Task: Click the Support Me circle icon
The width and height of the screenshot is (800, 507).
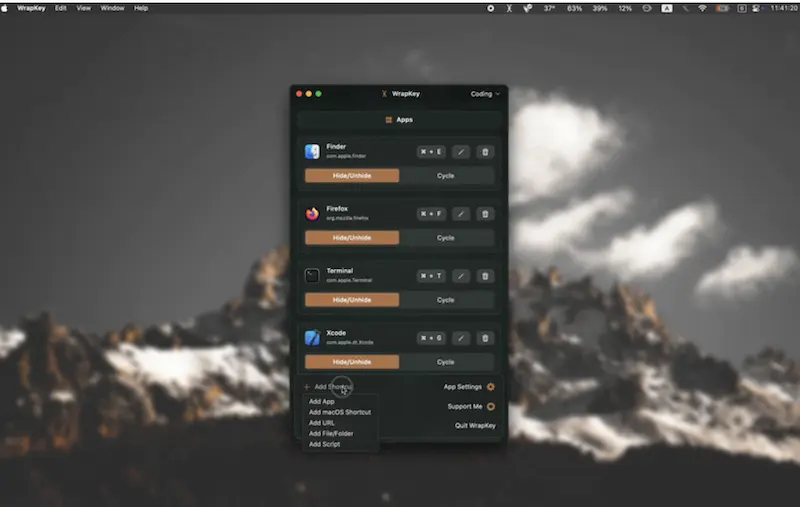Action: pyautogui.click(x=491, y=407)
